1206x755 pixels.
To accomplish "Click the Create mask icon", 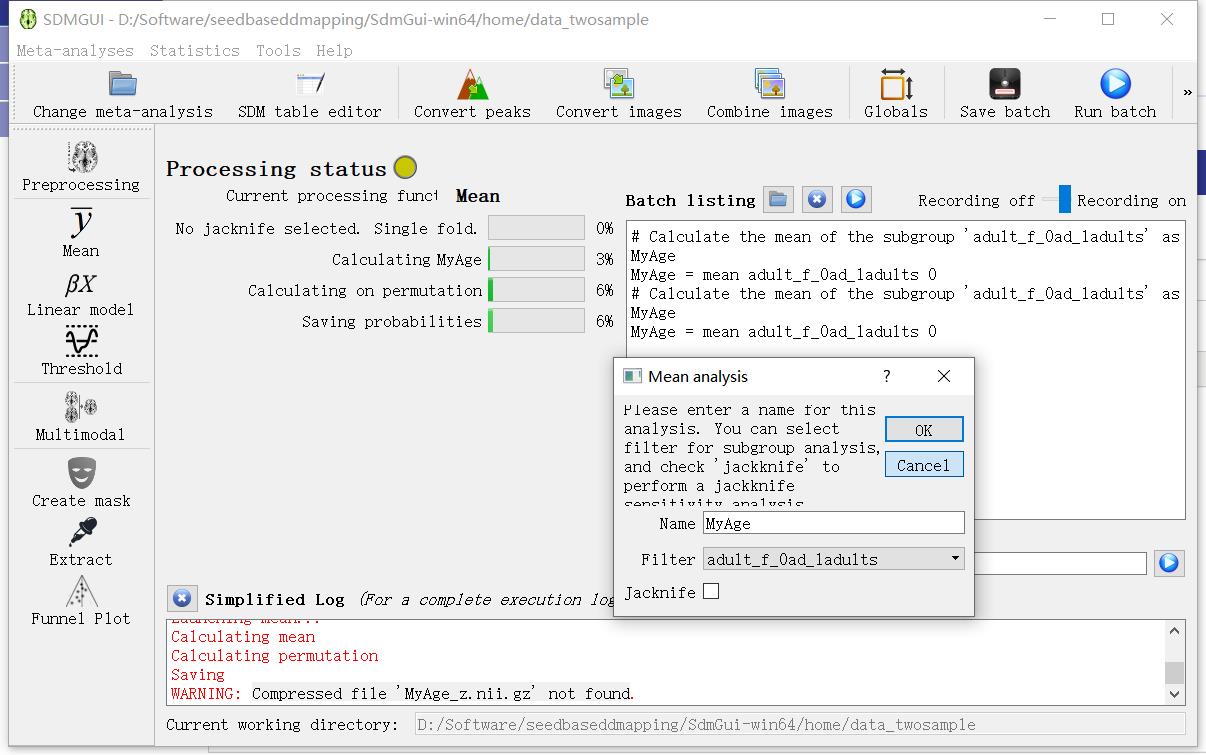I will [x=81, y=482].
